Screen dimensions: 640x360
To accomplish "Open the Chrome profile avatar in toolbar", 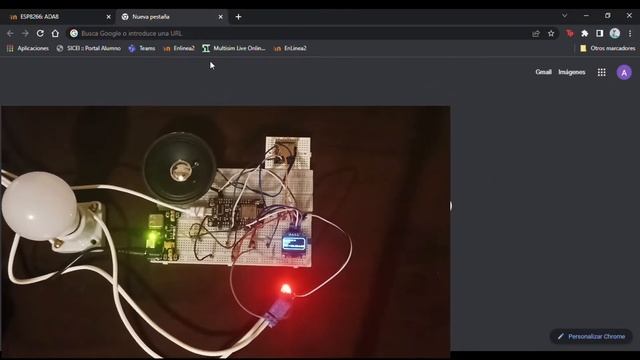I will click(615, 33).
